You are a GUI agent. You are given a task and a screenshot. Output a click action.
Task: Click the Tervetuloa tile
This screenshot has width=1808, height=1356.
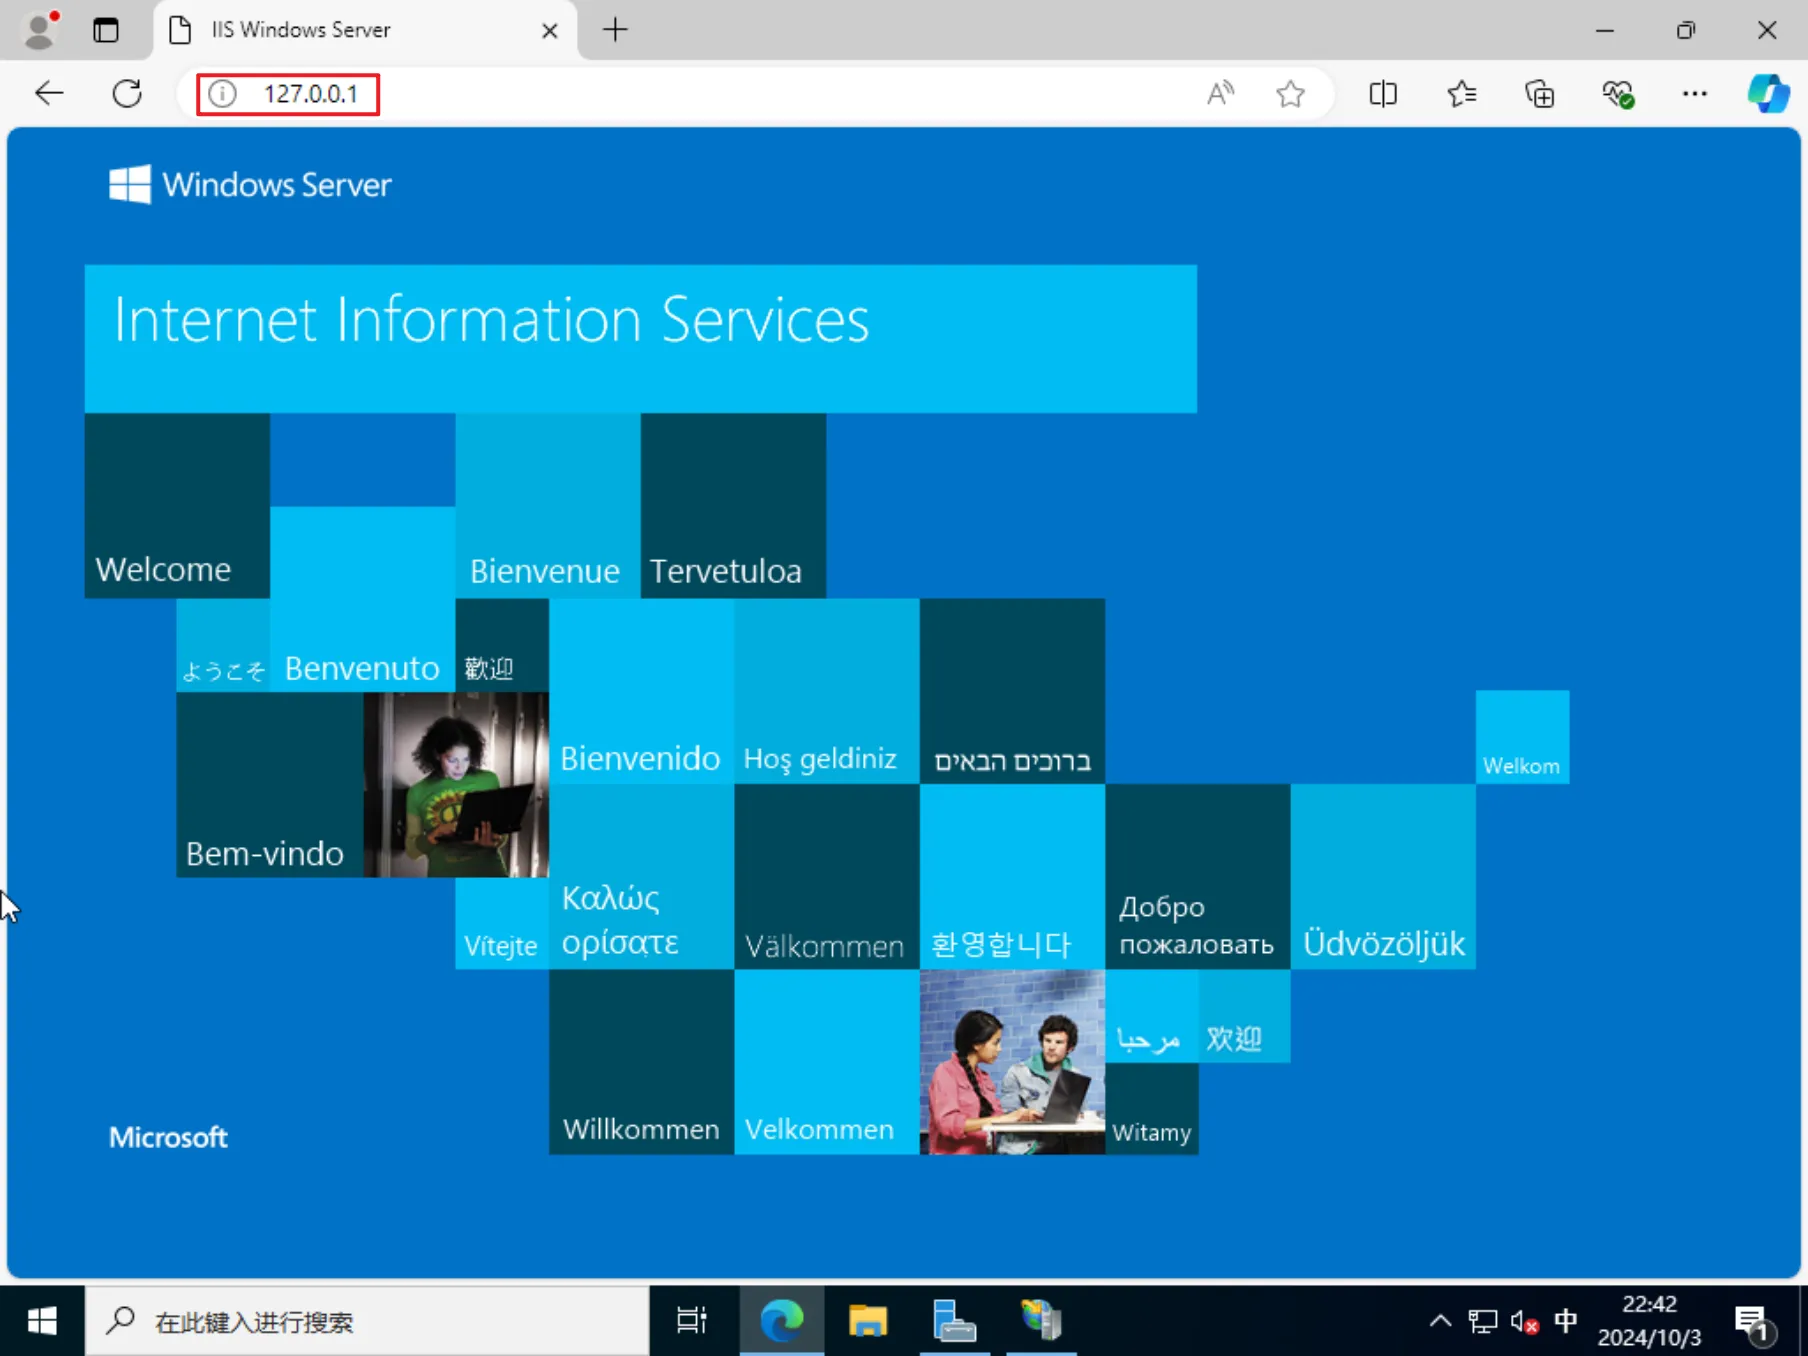pos(733,506)
